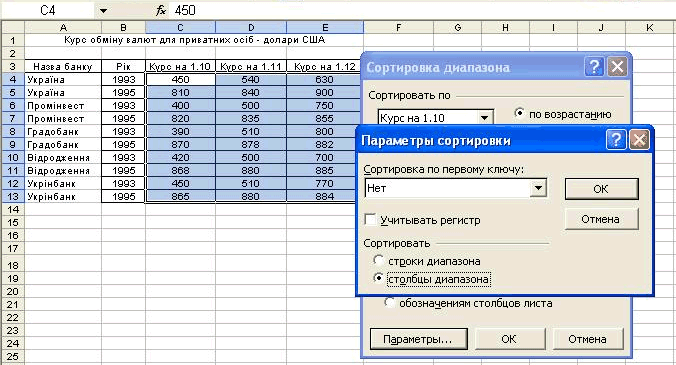
Task: Click the Курс на 1.10 header cell
Action: pos(180,67)
